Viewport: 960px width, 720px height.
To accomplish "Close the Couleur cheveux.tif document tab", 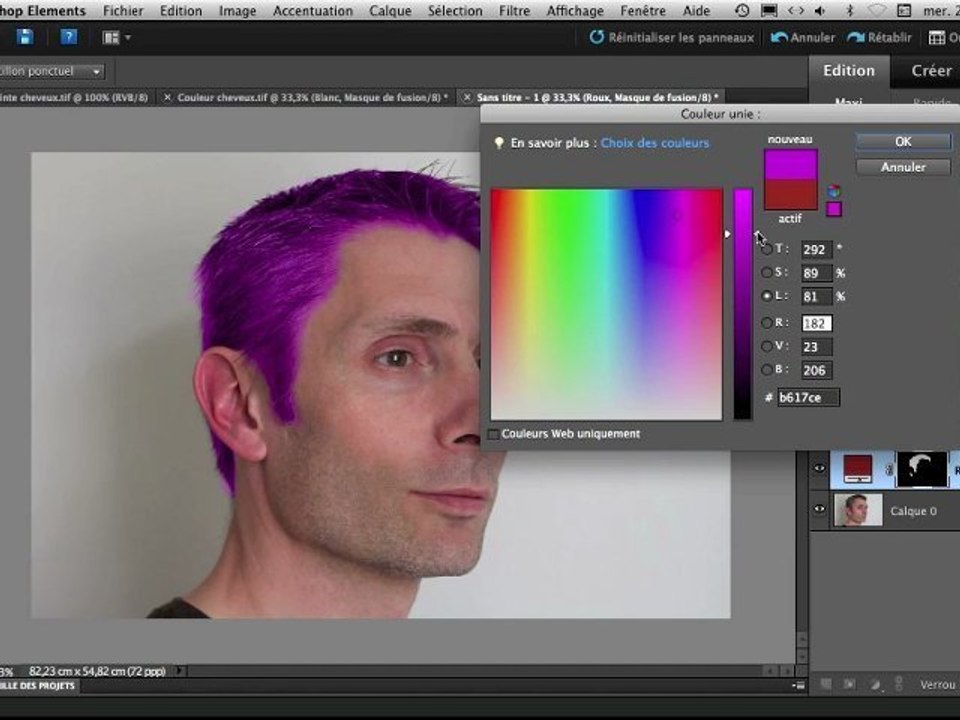I will click(x=167, y=97).
